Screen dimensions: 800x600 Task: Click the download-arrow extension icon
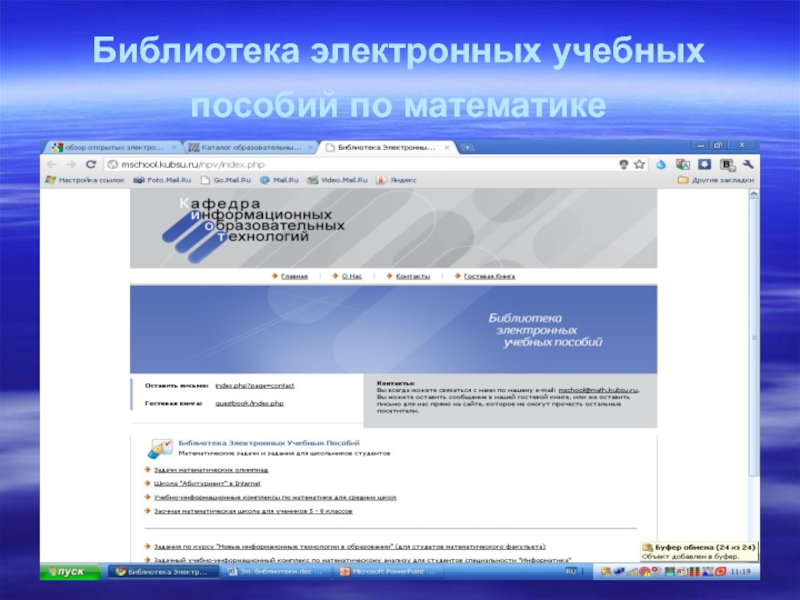point(705,164)
